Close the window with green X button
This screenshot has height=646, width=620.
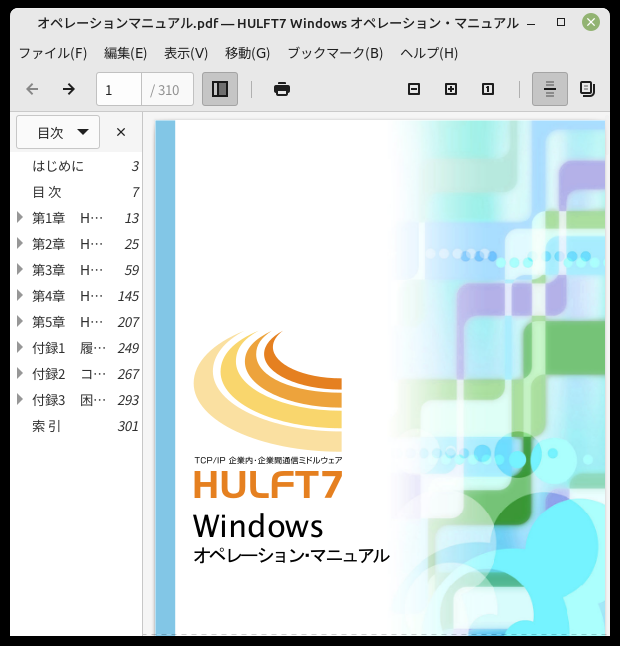tap(591, 22)
